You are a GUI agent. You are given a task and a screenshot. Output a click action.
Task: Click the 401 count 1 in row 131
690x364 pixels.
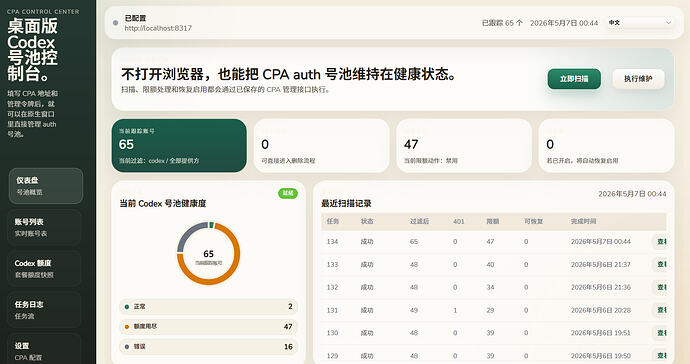[x=455, y=310]
